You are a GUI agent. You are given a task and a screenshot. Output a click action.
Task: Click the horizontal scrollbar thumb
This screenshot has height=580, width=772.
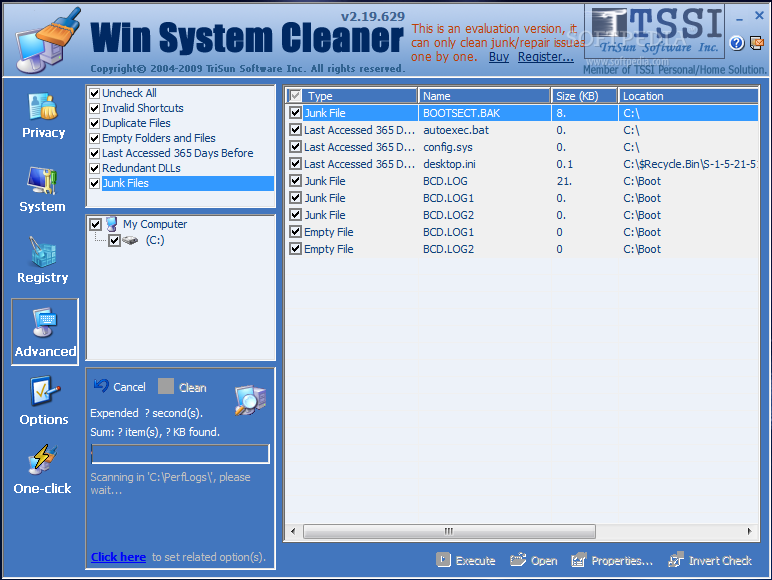(x=449, y=531)
